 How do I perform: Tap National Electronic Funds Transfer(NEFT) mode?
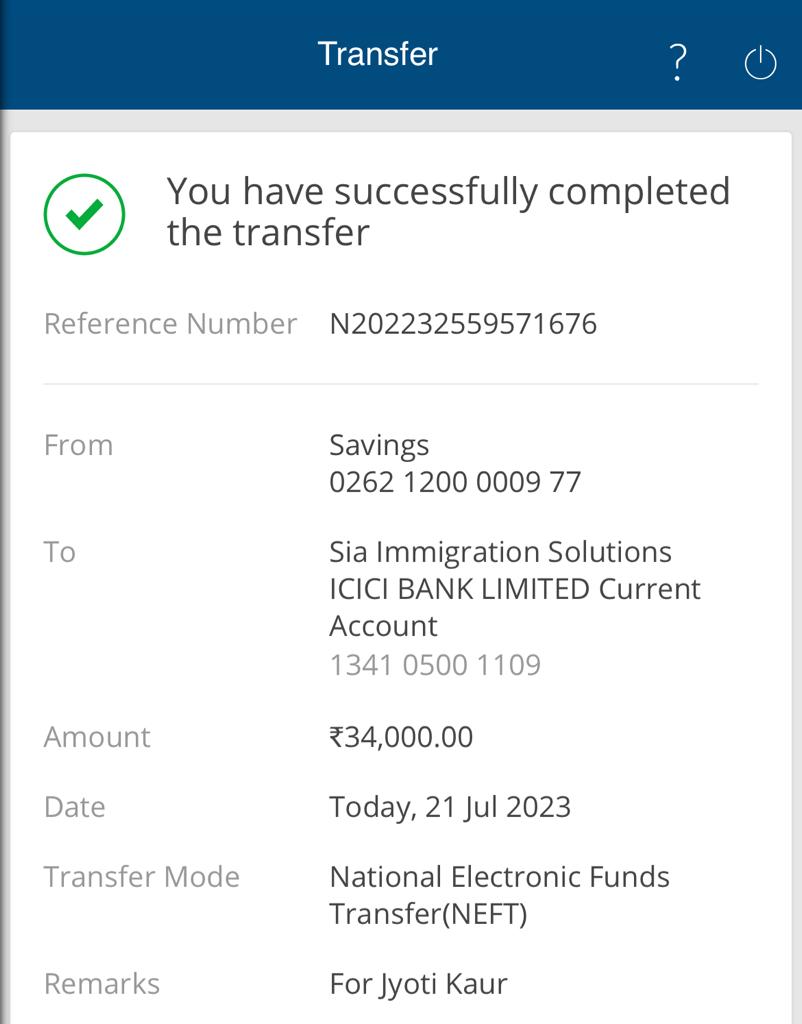point(500,895)
